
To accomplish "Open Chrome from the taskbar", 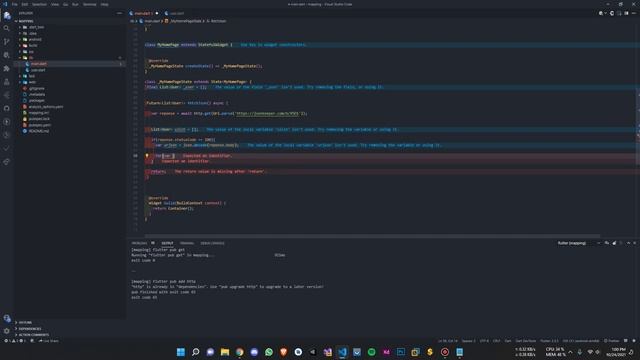I will point(240,352).
